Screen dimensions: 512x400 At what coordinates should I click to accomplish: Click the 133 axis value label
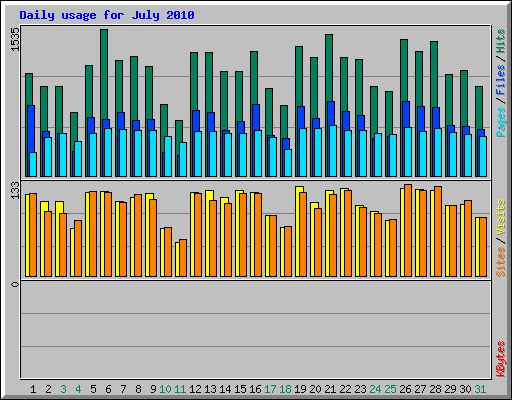point(15,190)
